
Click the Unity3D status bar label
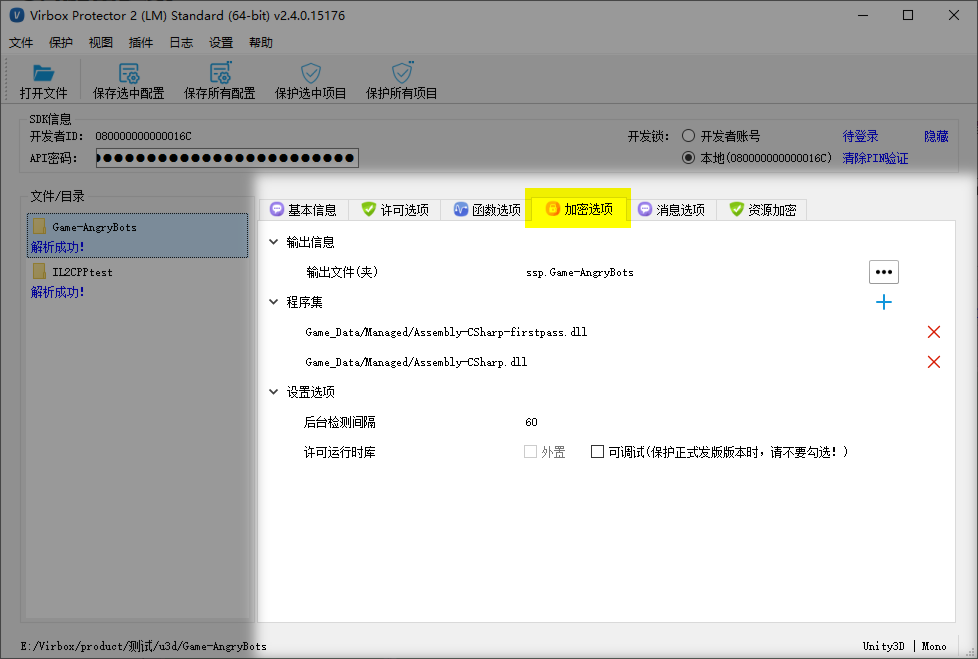tap(883, 646)
